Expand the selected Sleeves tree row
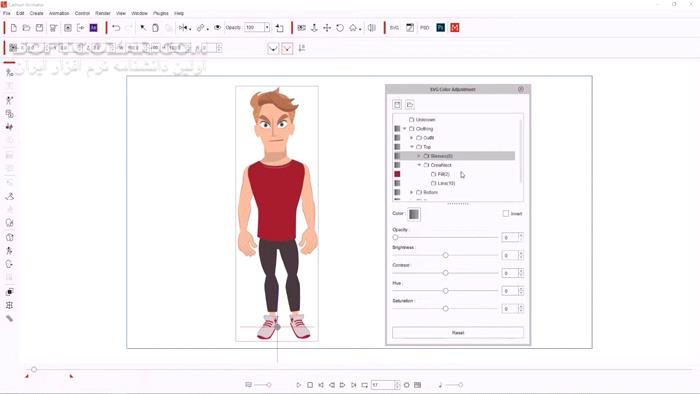Image resolution: width=700 pixels, height=394 pixels. click(419, 156)
